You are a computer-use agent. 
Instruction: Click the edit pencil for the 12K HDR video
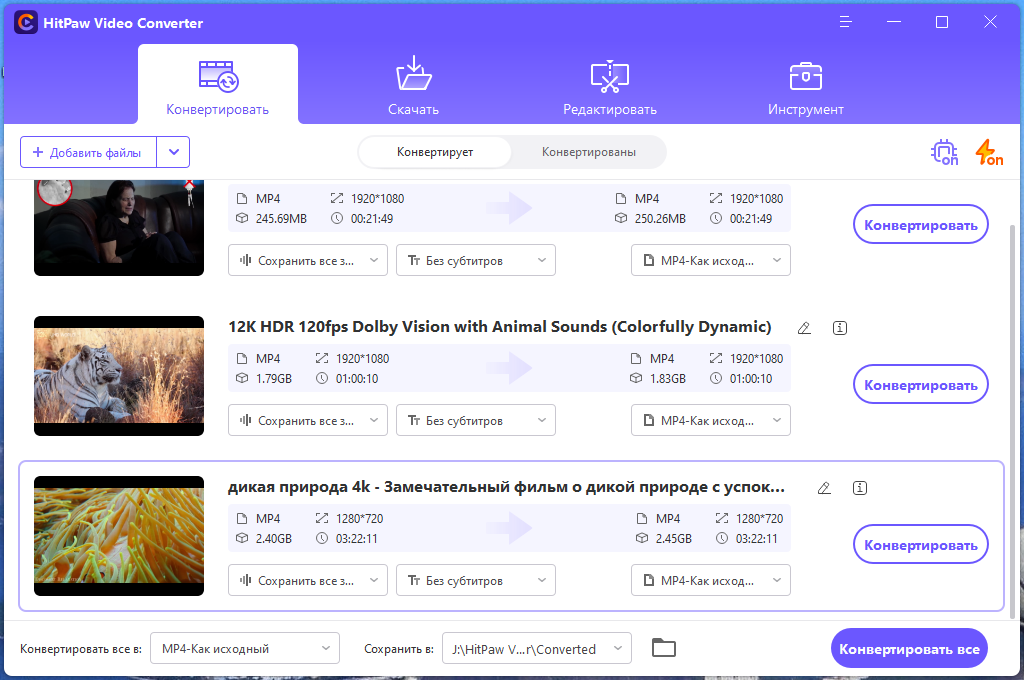pos(805,328)
